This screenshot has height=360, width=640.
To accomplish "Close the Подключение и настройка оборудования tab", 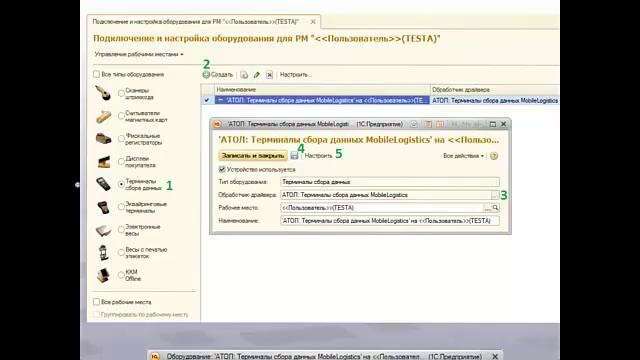I will 313,22.
